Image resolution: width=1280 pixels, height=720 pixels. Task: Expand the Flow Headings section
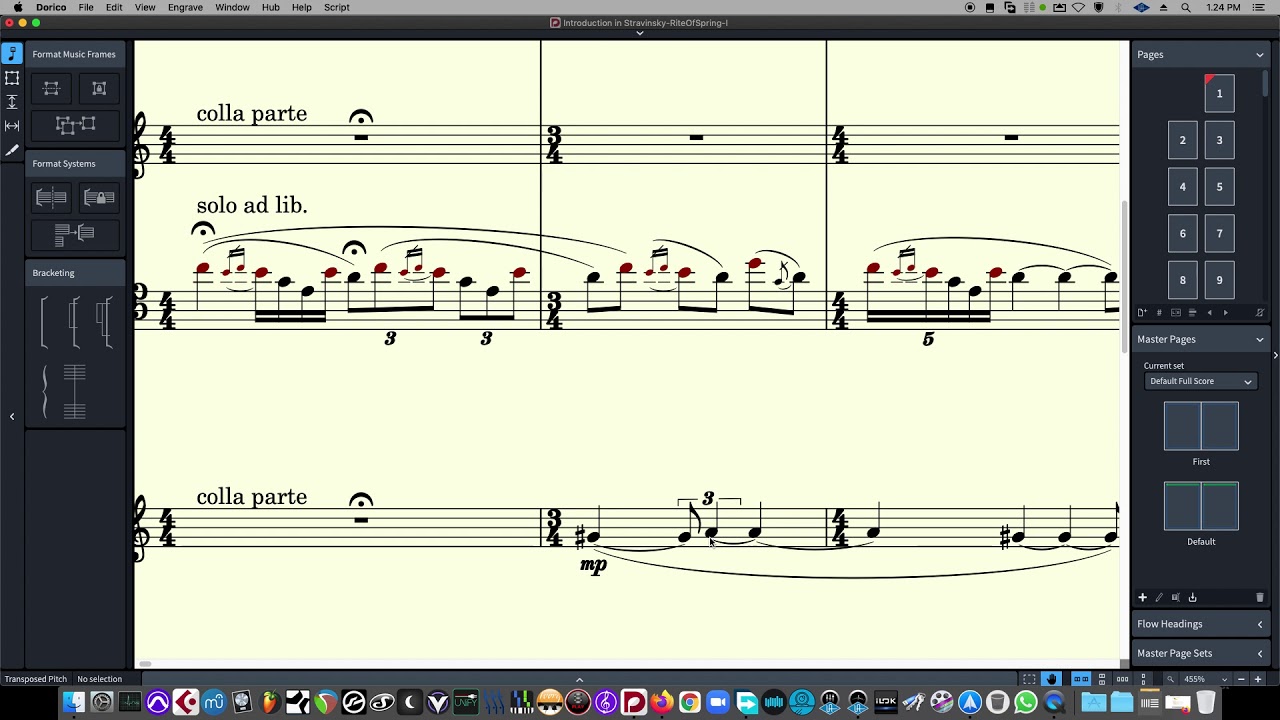click(x=1260, y=624)
